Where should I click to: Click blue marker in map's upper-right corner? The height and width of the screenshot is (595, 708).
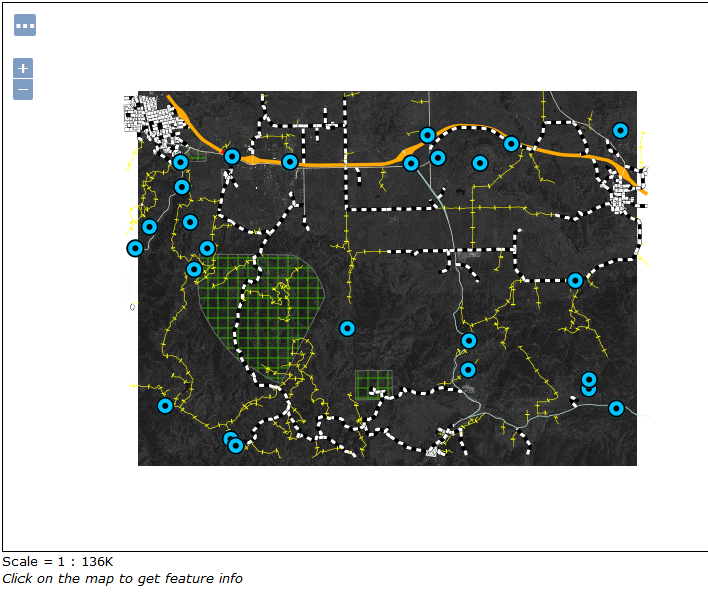point(620,130)
